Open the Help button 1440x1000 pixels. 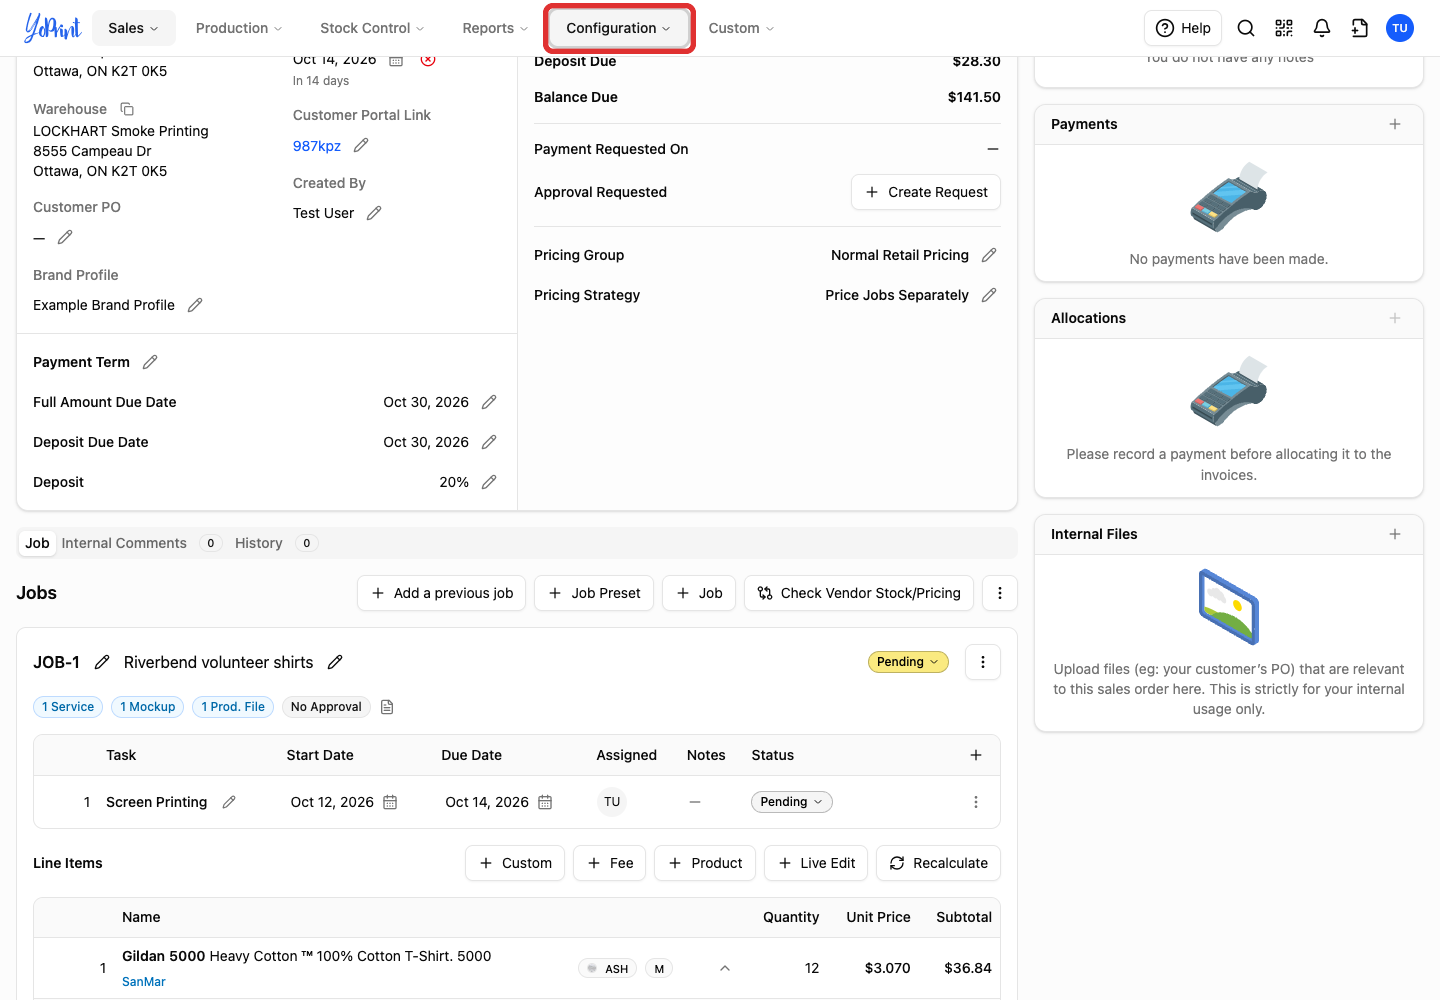pos(1184,28)
